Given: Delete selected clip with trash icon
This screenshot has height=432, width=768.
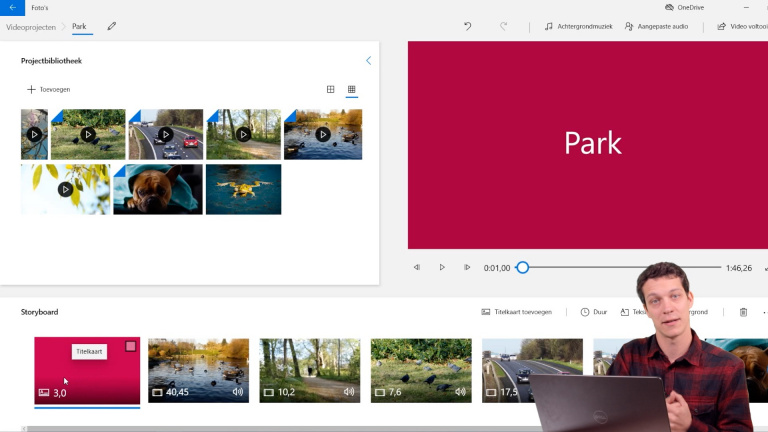Looking at the screenshot, I should tap(743, 312).
